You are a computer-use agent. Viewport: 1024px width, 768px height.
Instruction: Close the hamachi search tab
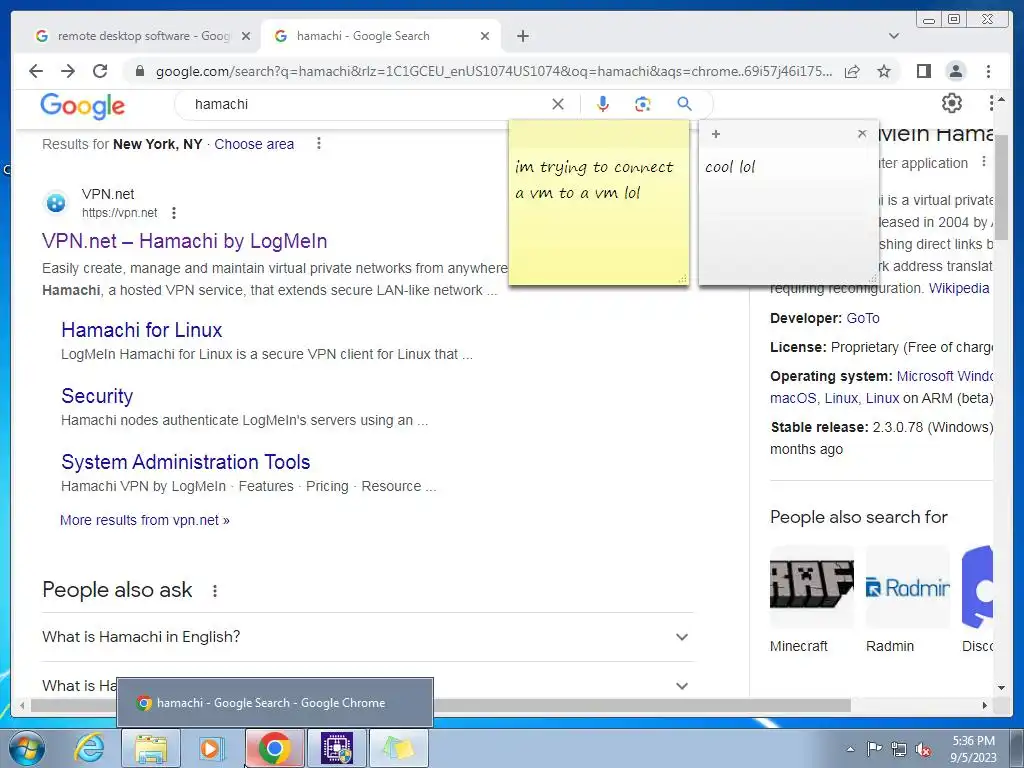click(x=485, y=36)
